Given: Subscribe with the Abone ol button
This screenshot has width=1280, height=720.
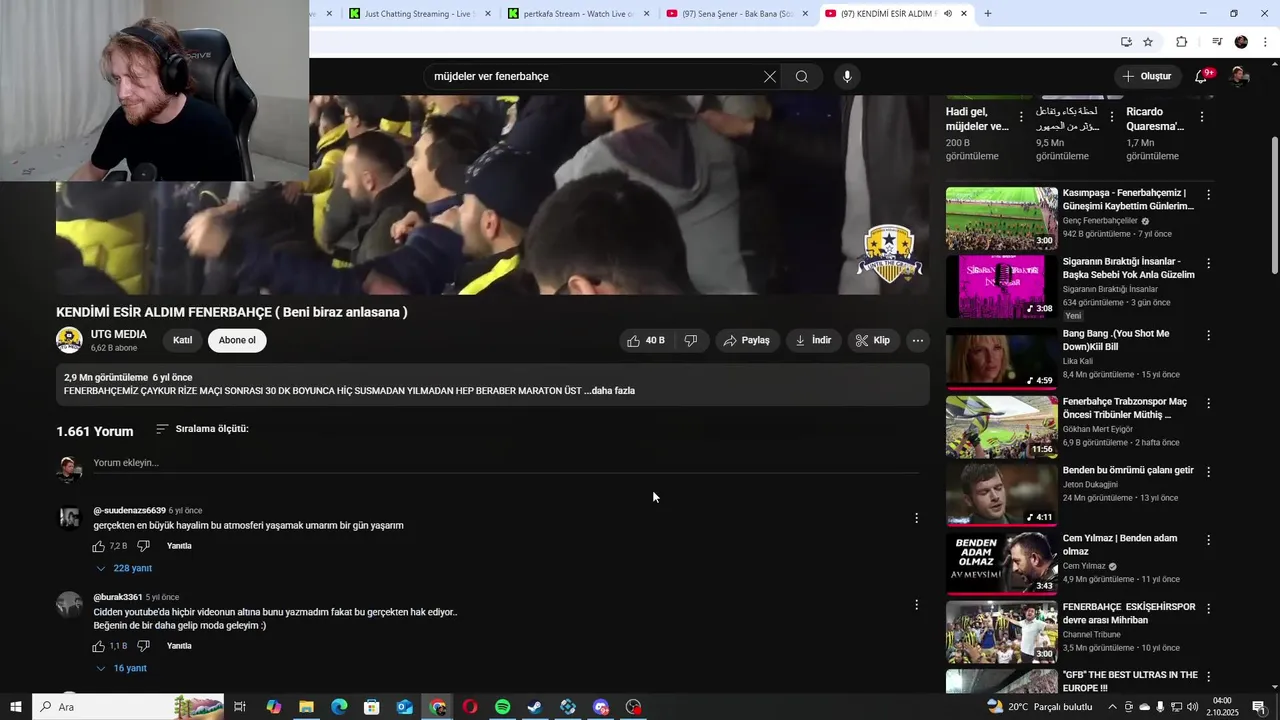Looking at the screenshot, I should click(237, 340).
